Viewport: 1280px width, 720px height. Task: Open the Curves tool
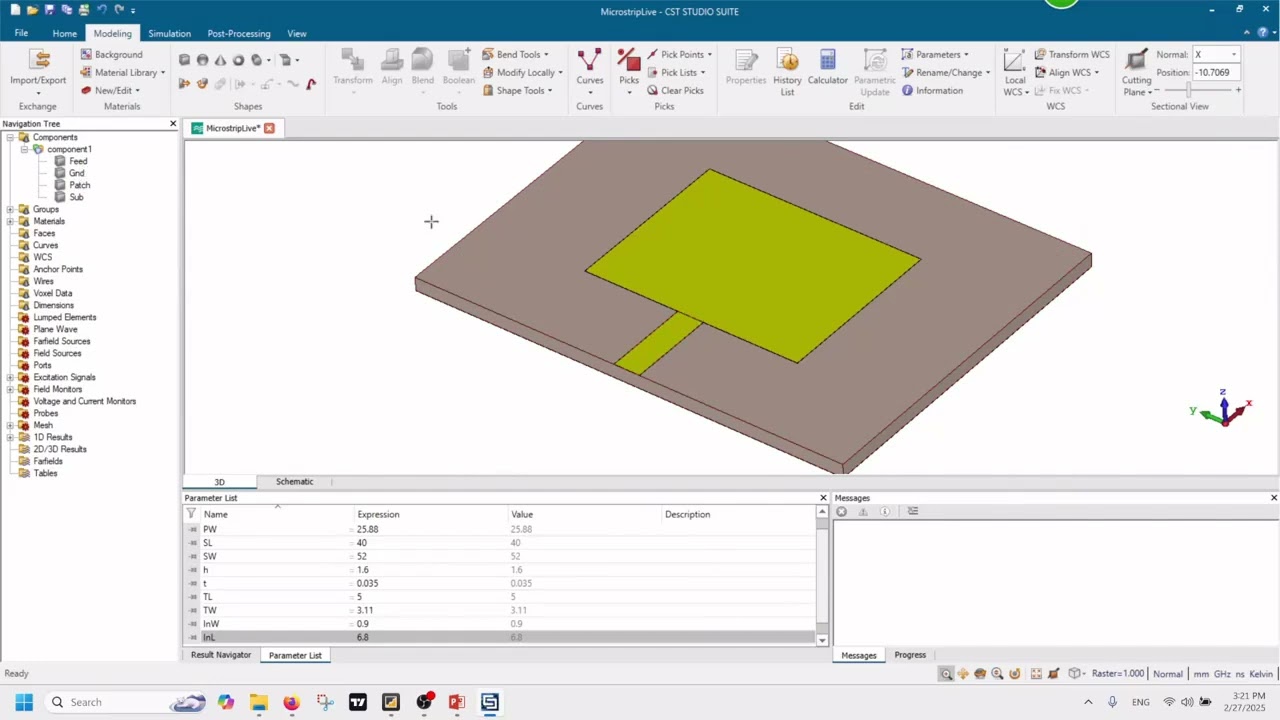tap(589, 70)
